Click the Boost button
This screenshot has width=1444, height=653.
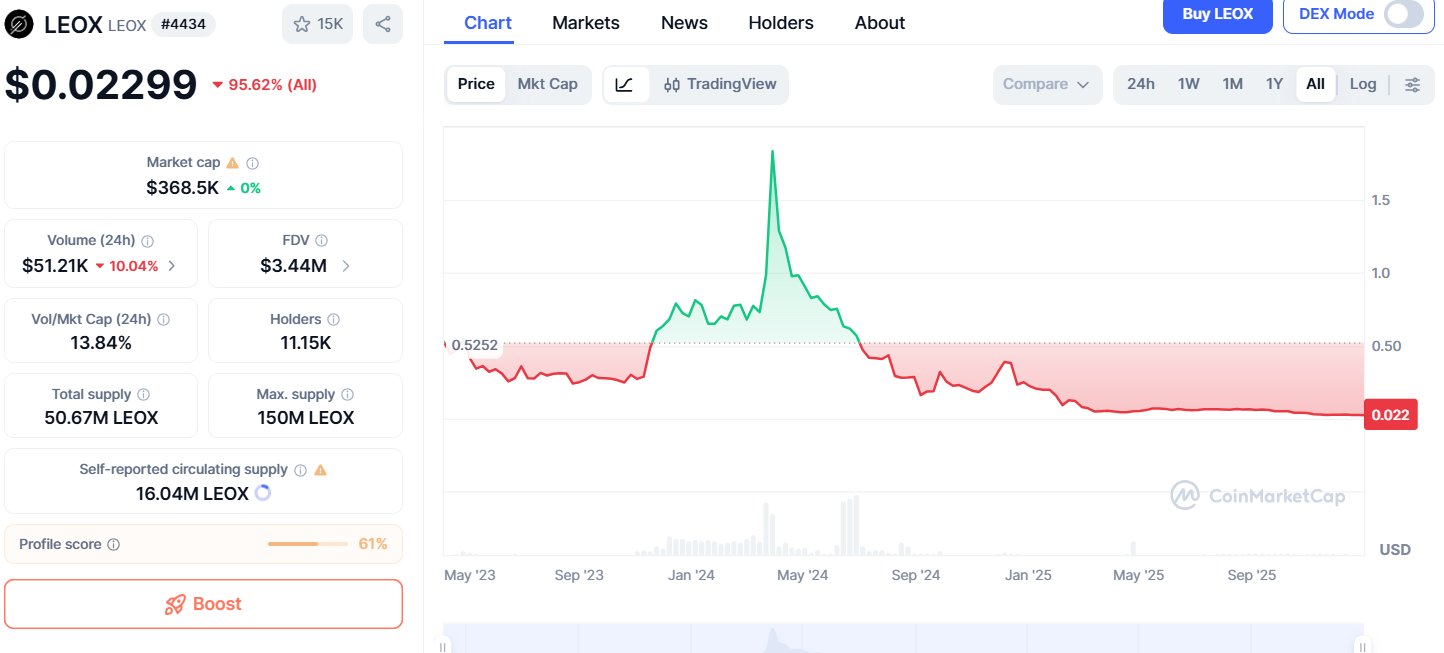[x=203, y=604]
